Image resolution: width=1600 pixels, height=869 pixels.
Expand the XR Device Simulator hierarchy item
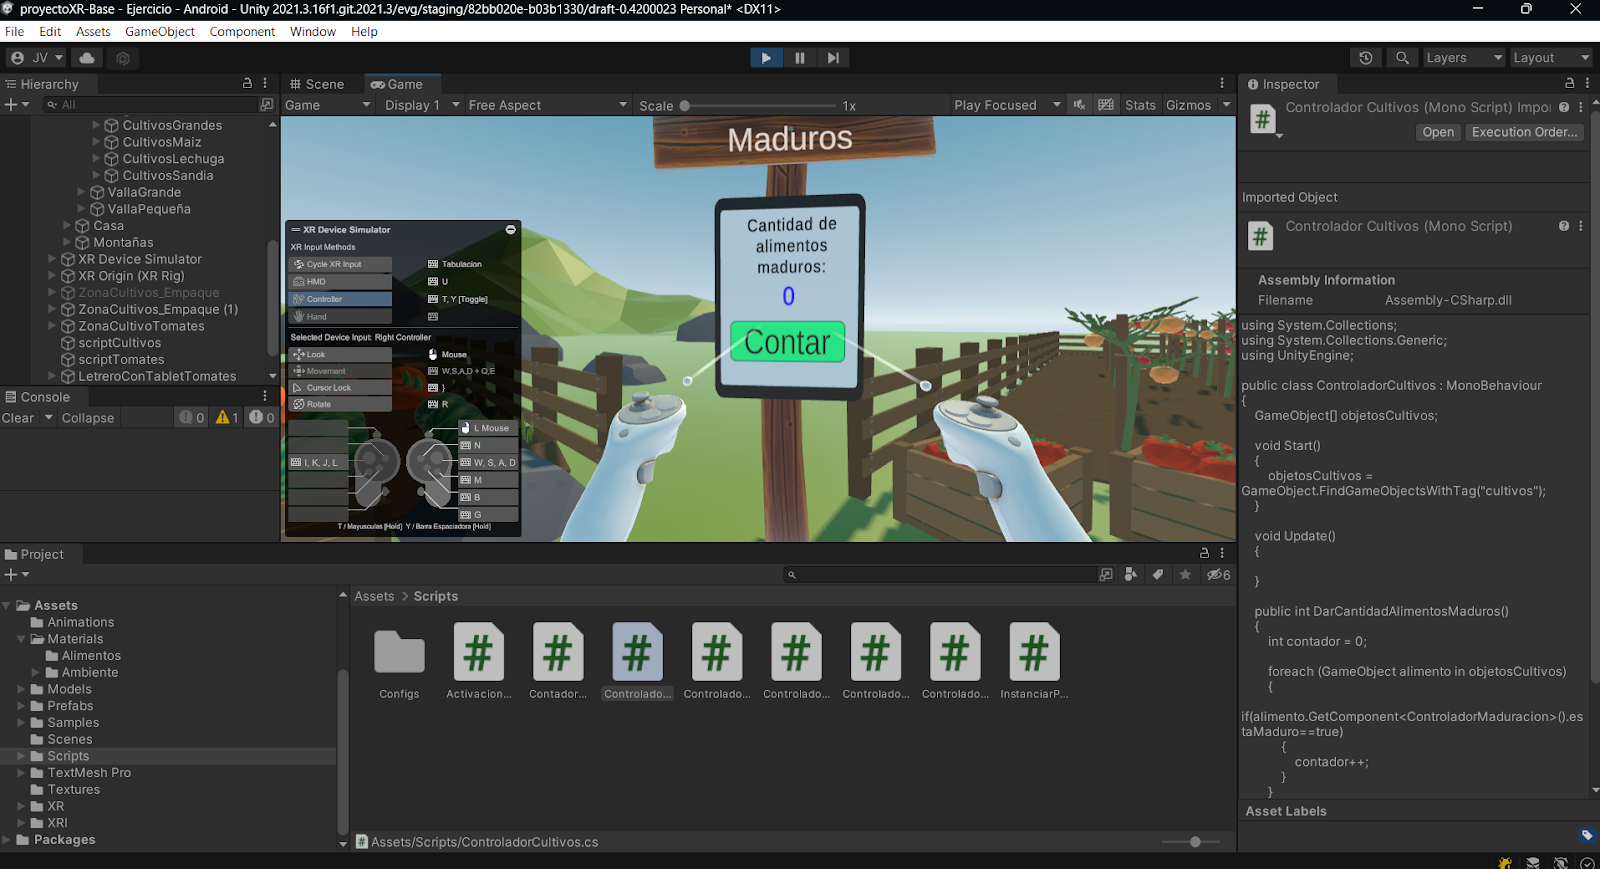[x=52, y=259]
